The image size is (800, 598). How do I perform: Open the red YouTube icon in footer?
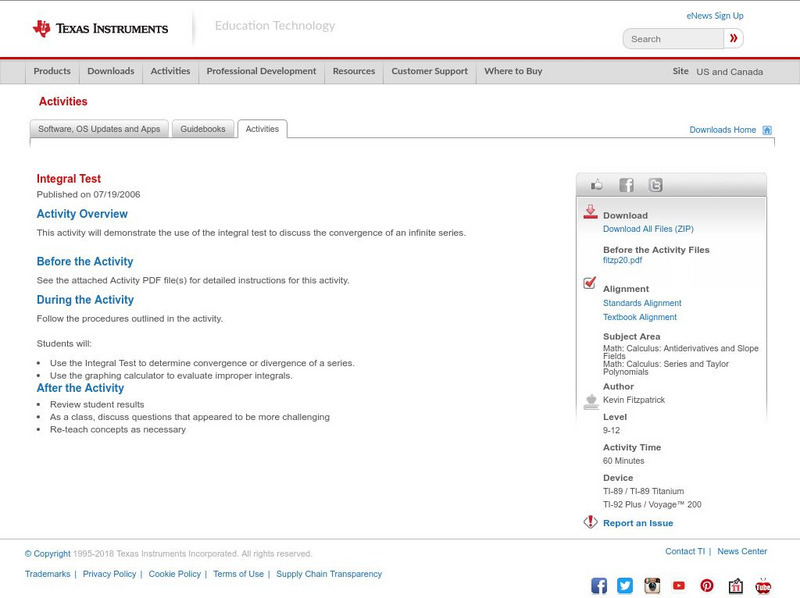679,586
